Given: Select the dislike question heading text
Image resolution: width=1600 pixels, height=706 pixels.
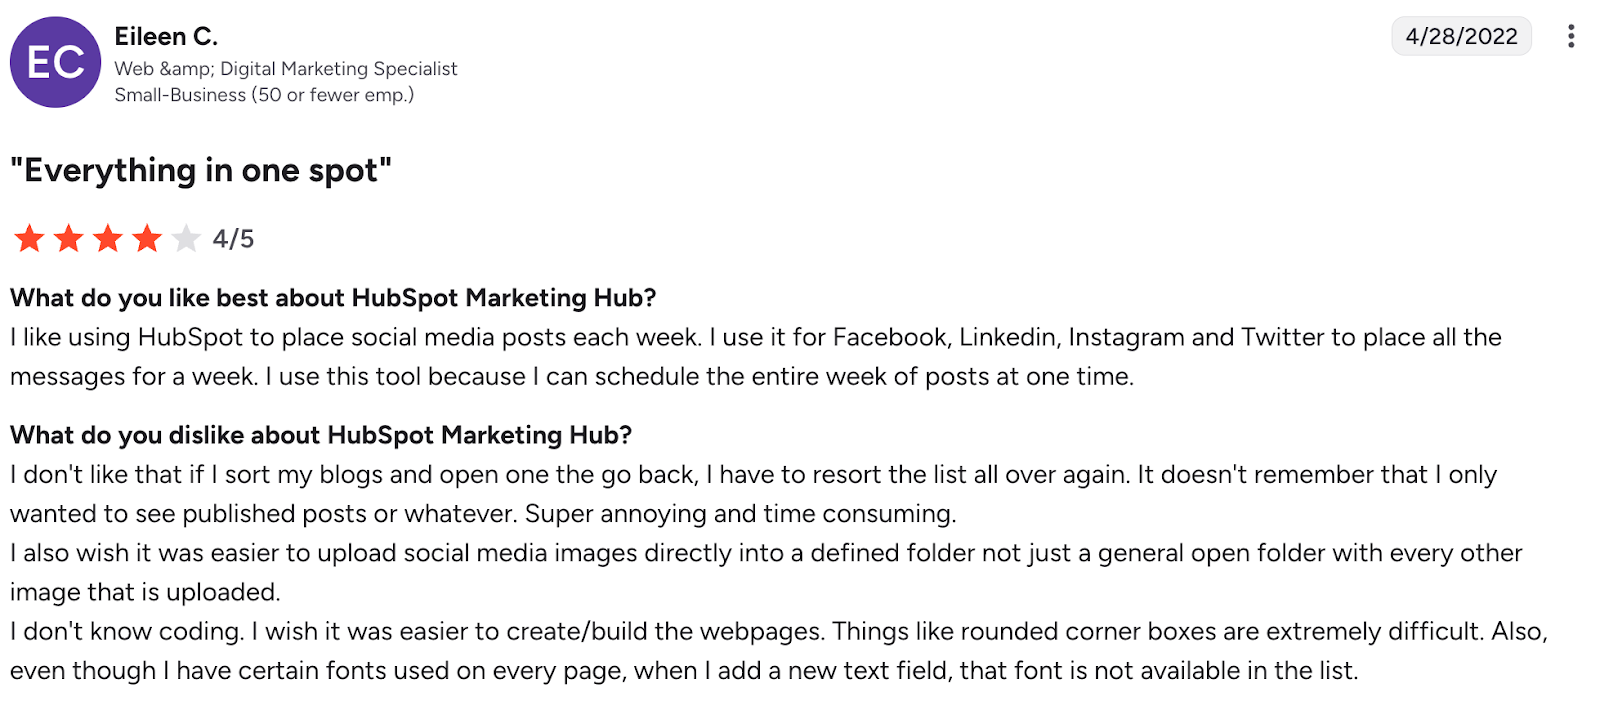Looking at the screenshot, I should coord(319,435).
